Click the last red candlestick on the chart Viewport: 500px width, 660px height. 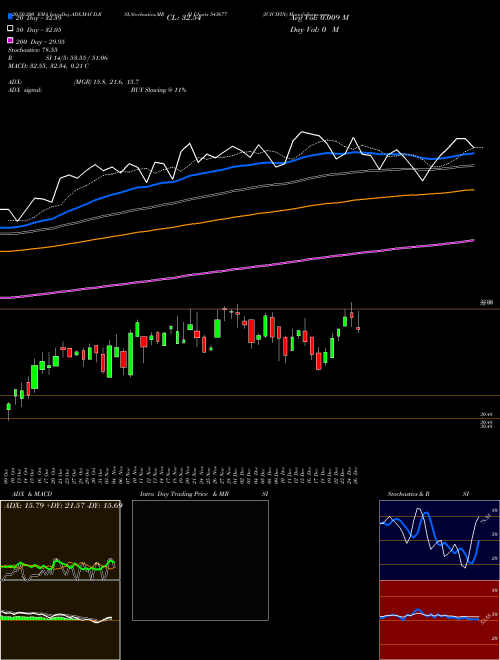click(x=358, y=328)
